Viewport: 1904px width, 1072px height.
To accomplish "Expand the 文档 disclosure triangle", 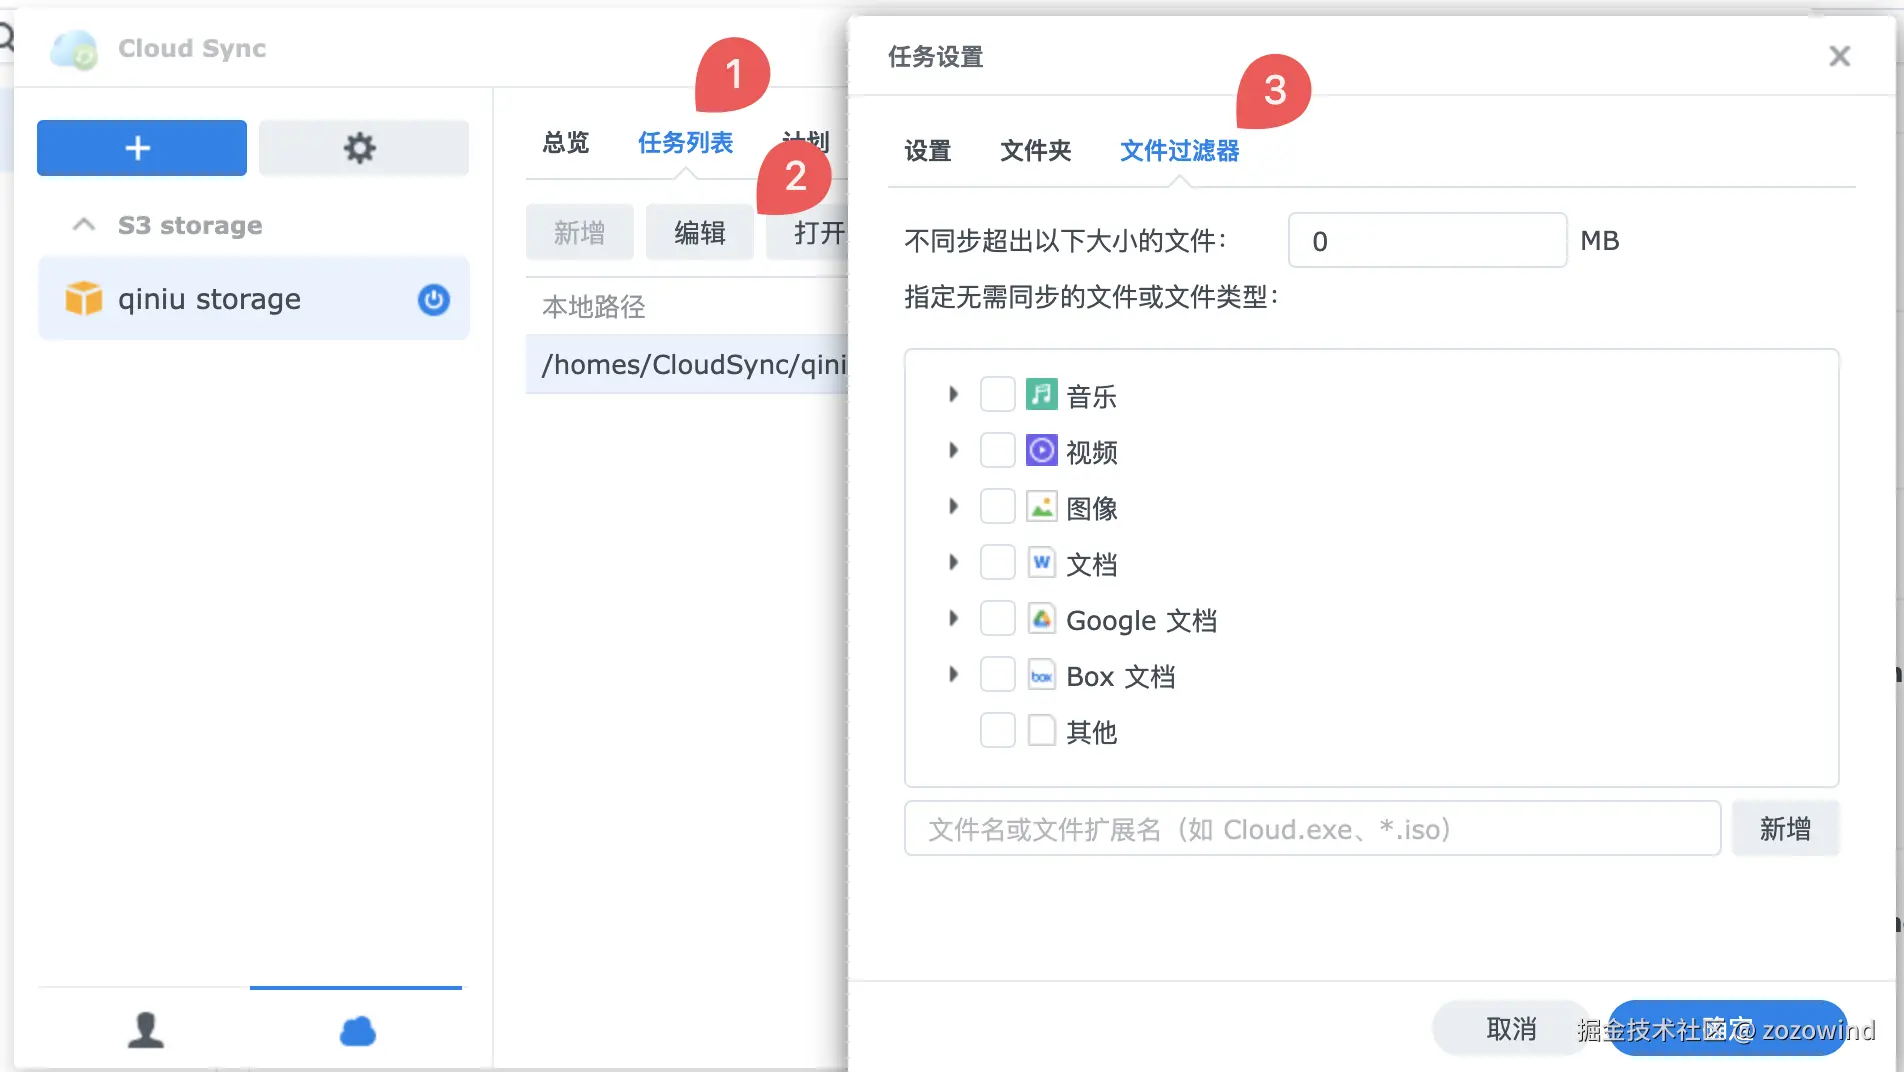I will click(951, 562).
